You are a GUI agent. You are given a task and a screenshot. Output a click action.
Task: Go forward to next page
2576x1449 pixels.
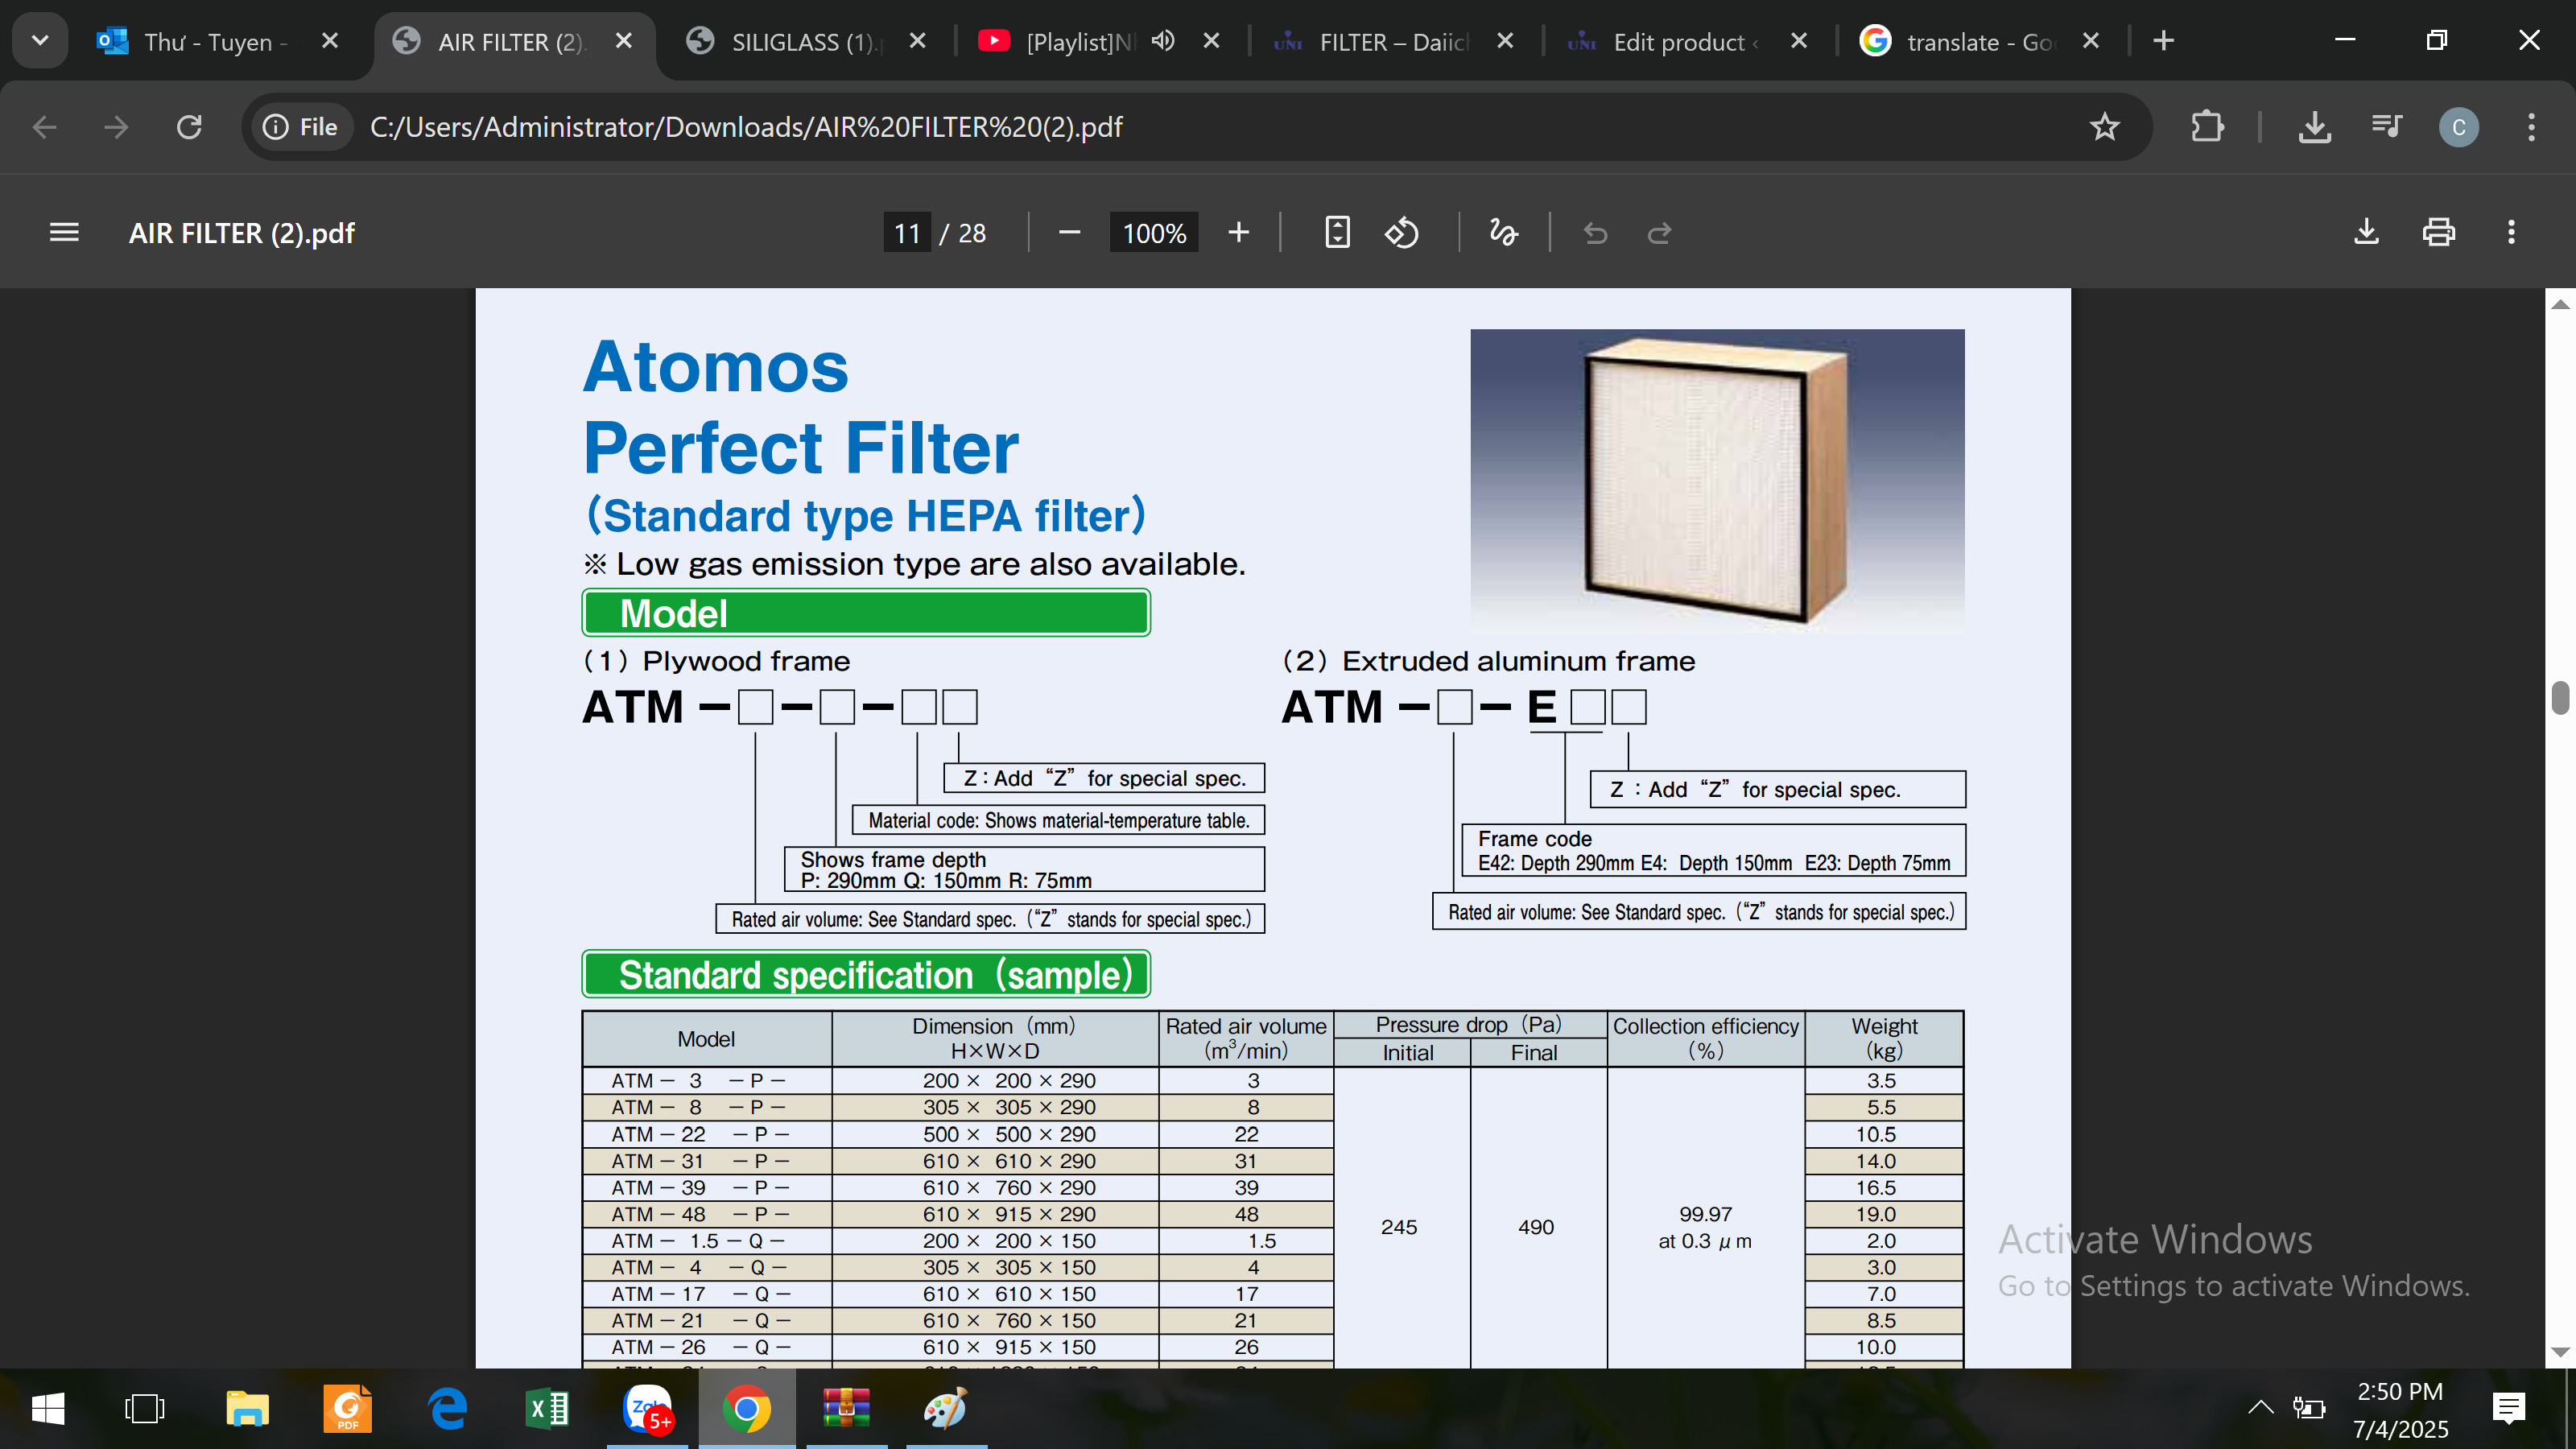pos(116,127)
